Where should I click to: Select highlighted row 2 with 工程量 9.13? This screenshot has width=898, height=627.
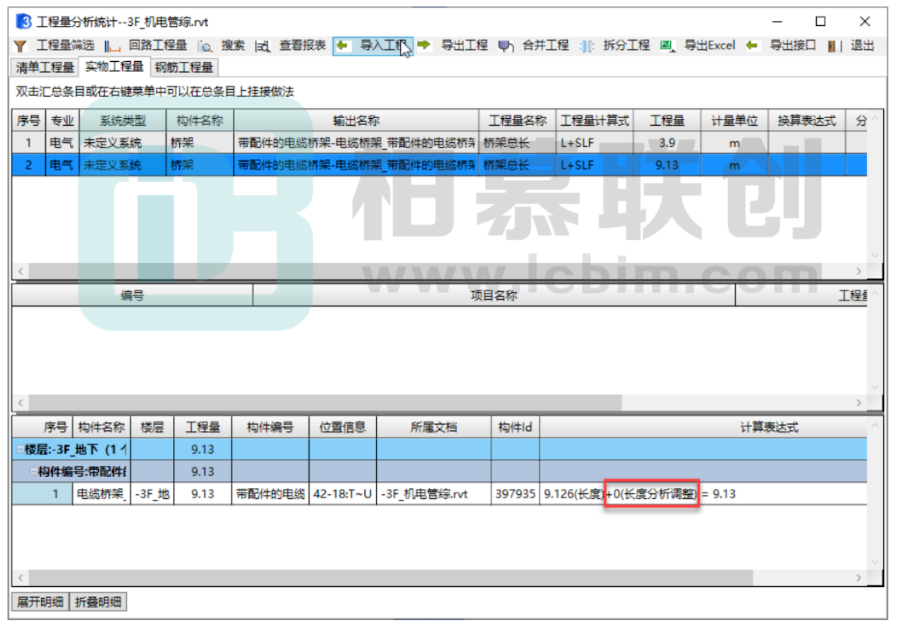[439, 165]
